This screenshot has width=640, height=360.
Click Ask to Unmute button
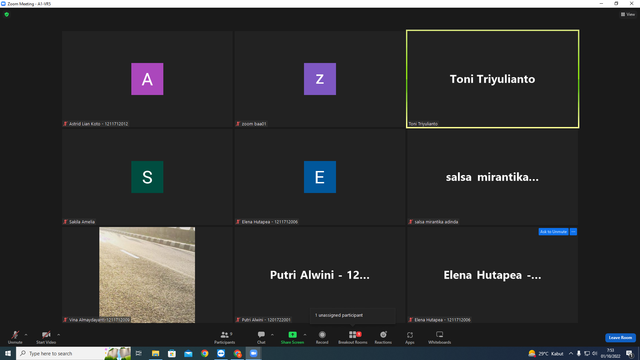[x=553, y=232]
